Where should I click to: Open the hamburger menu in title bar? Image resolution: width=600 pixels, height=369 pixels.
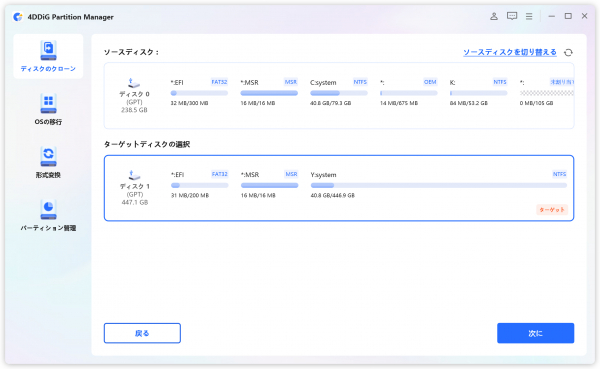pos(529,16)
